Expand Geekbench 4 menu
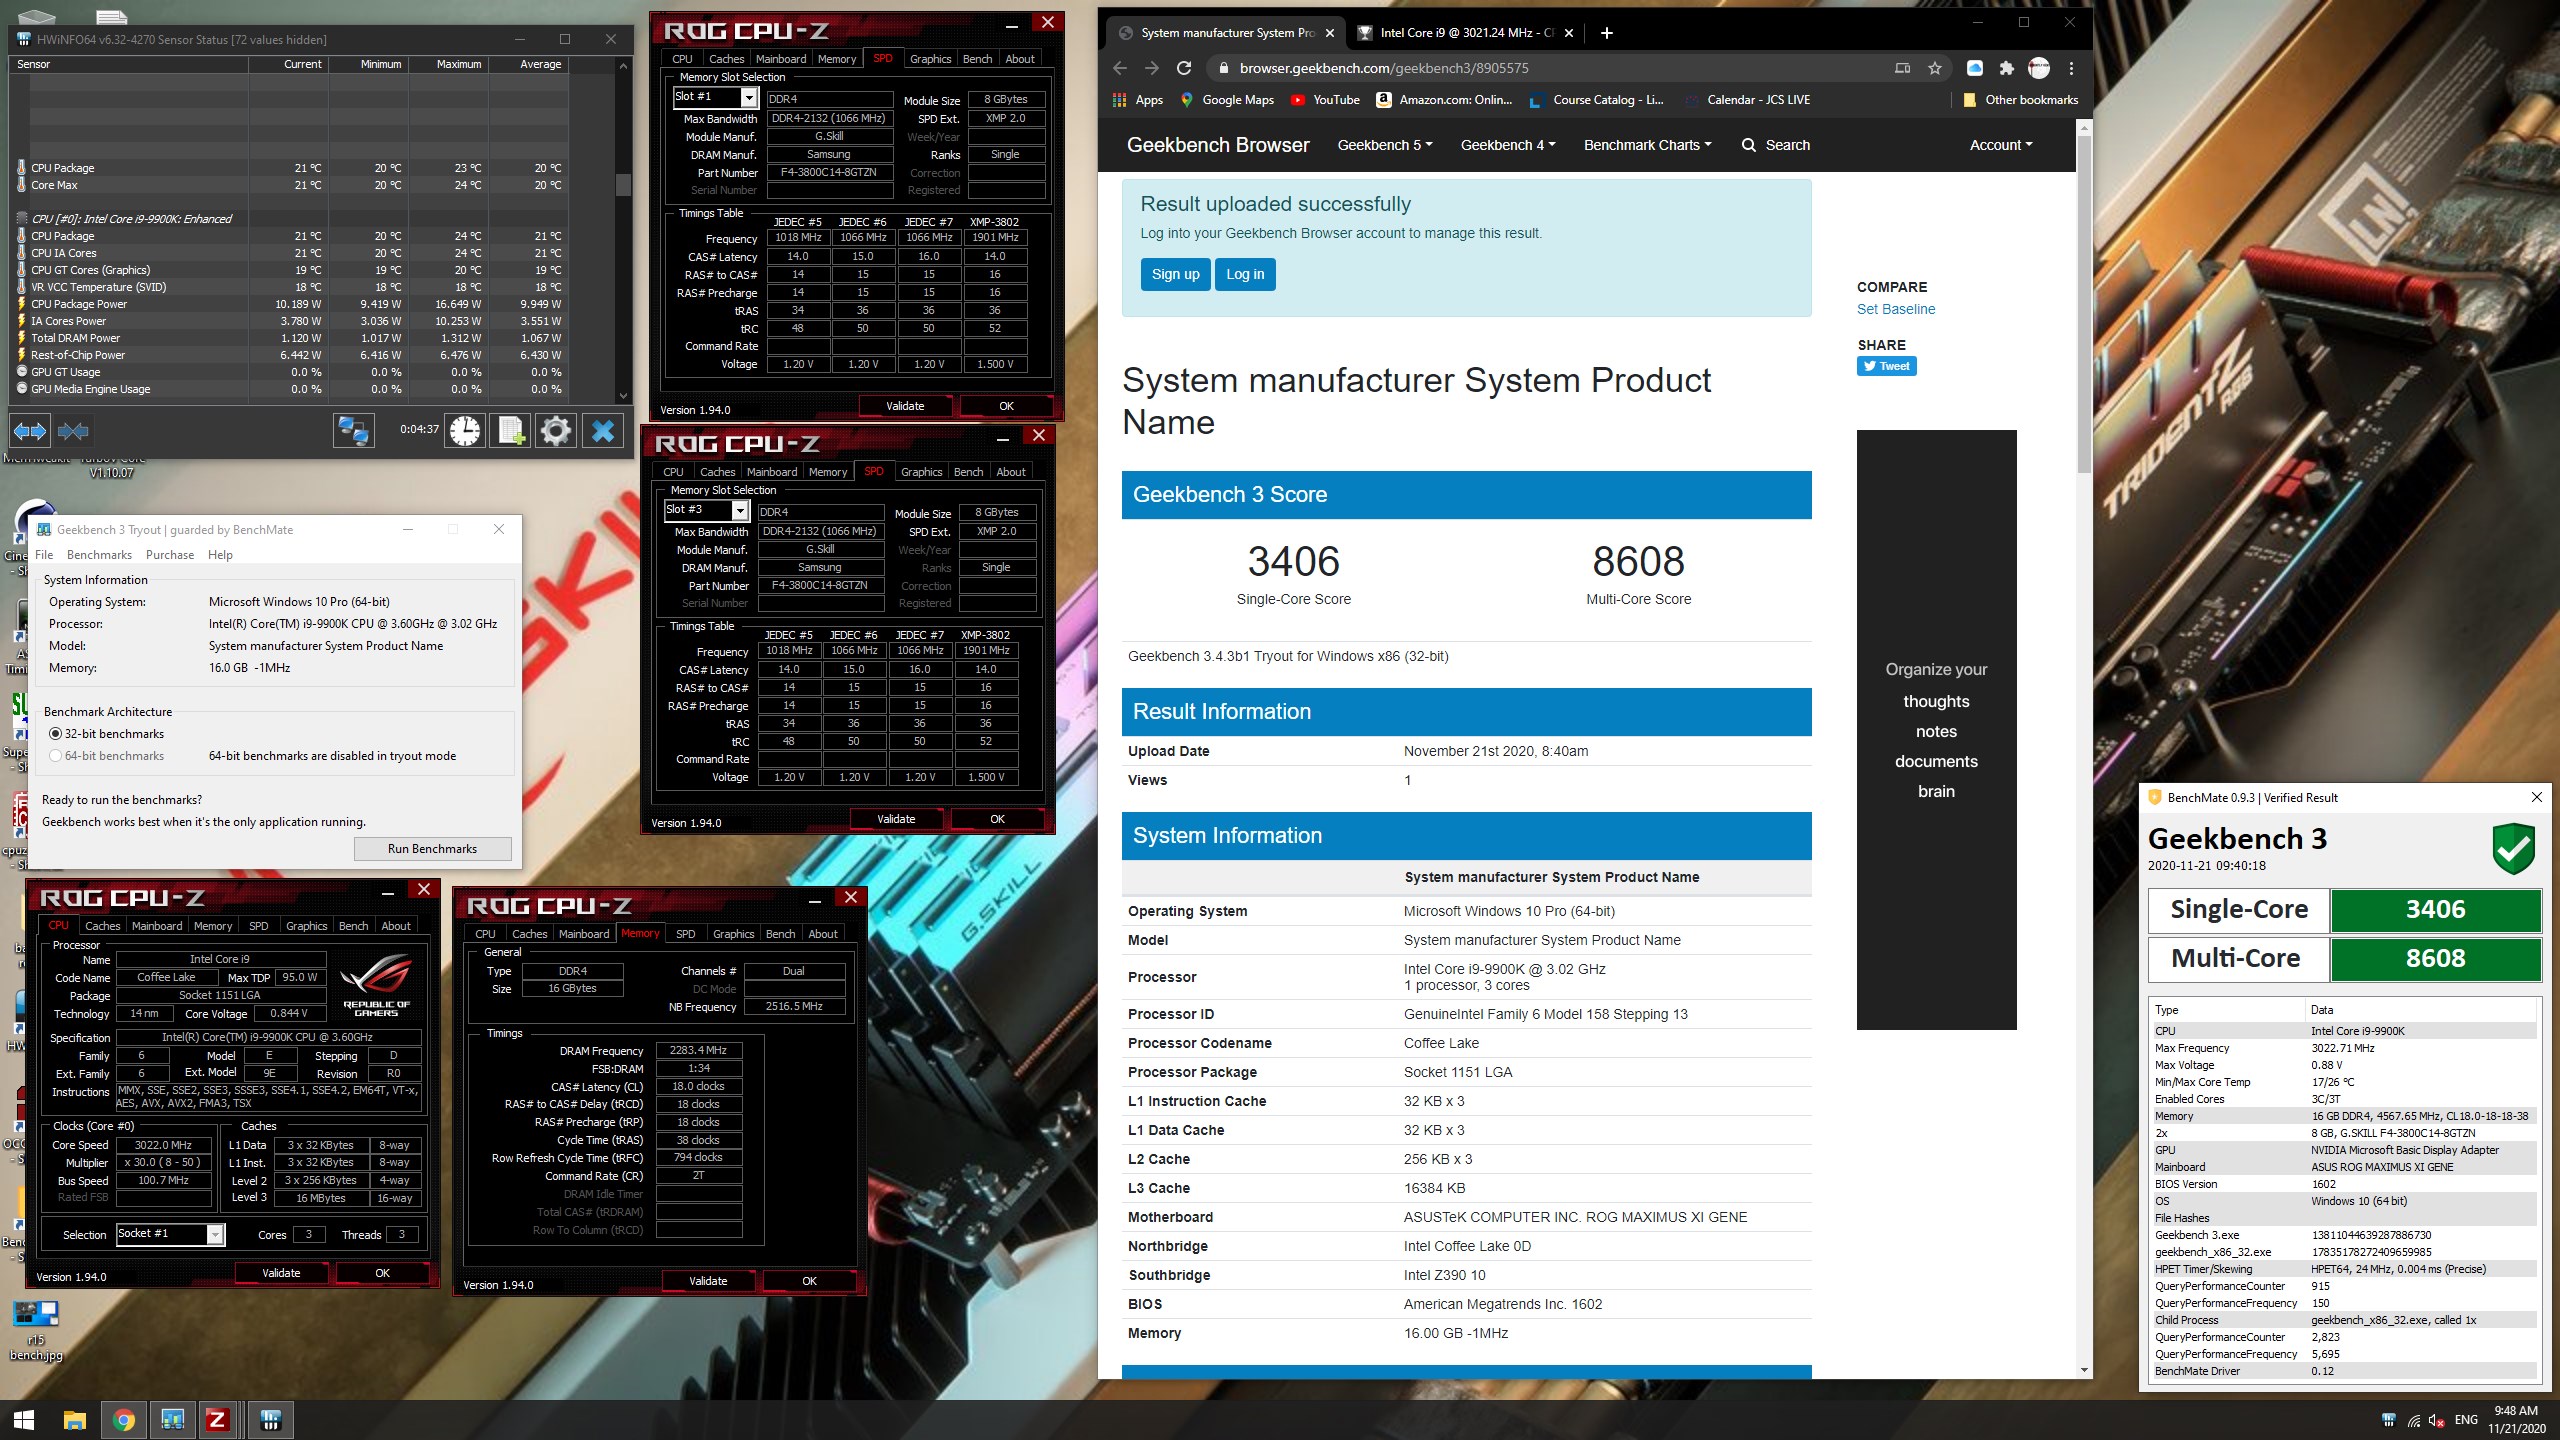This screenshot has height=1440, width=2560. pyautogui.click(x=1508, y=145)
